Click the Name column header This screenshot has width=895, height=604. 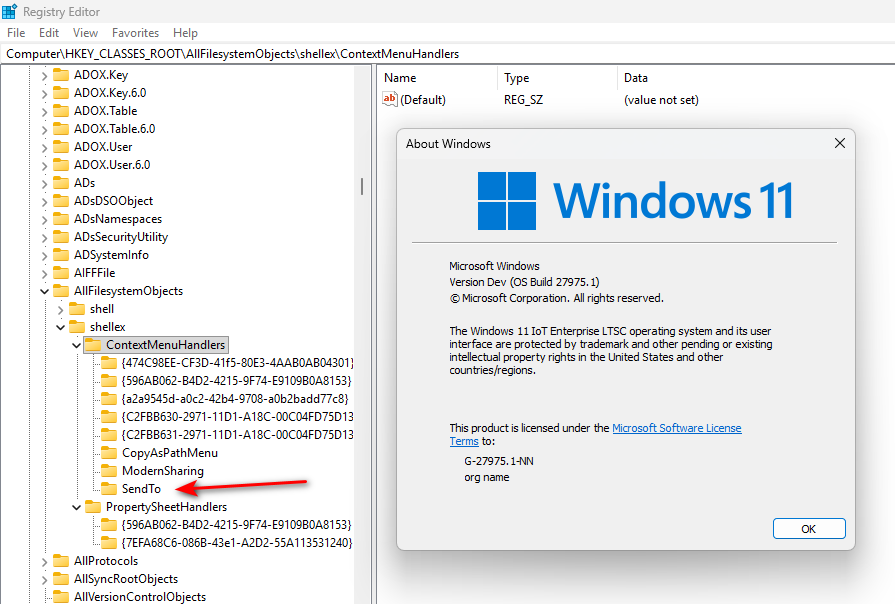tap(437, 78)
